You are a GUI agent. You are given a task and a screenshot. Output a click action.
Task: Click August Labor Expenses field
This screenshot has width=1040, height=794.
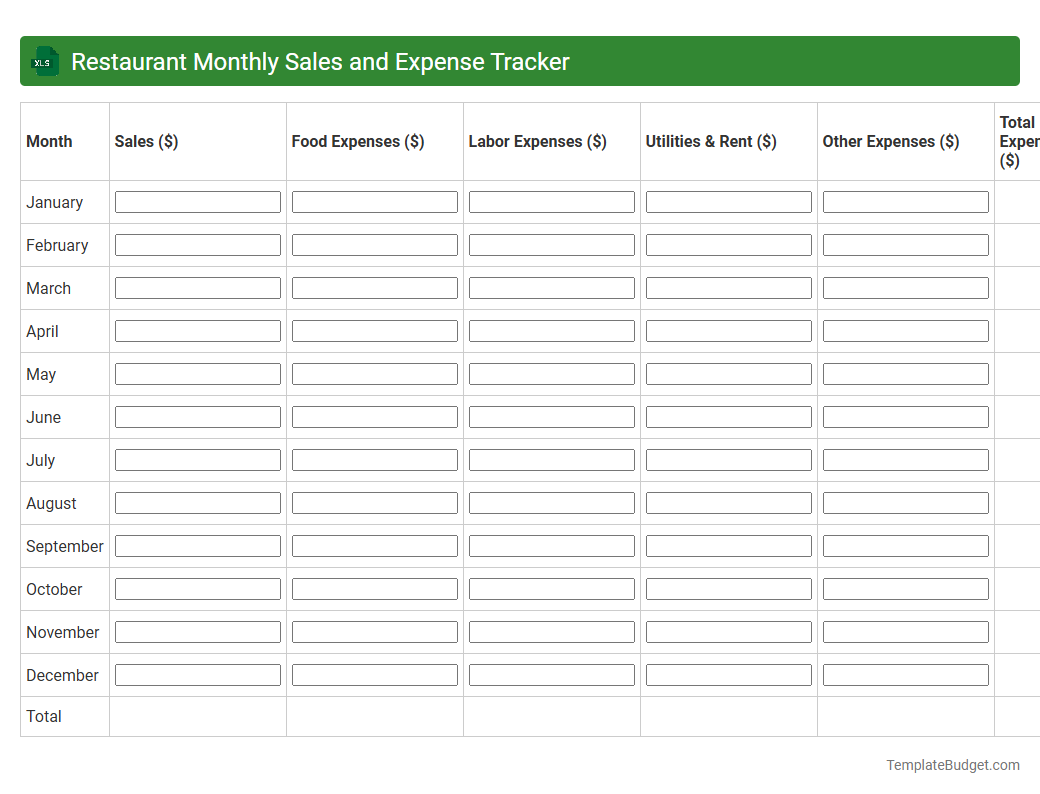point(551,502)
